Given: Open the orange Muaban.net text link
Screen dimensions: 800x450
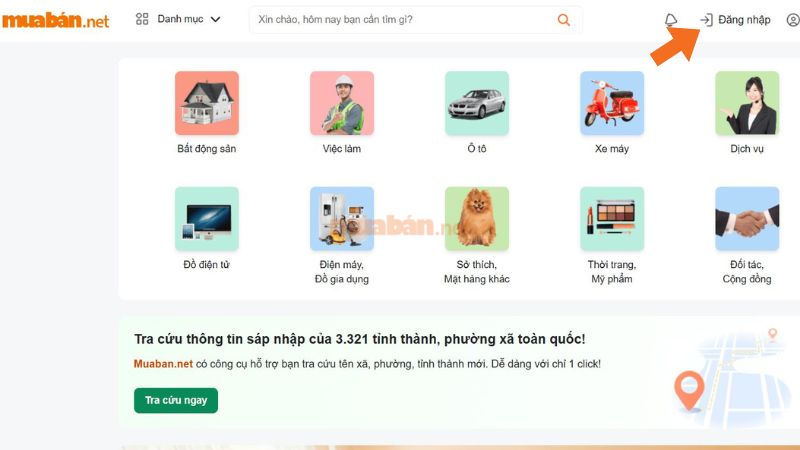Looking at the screenshot, I should coord(163,364).
